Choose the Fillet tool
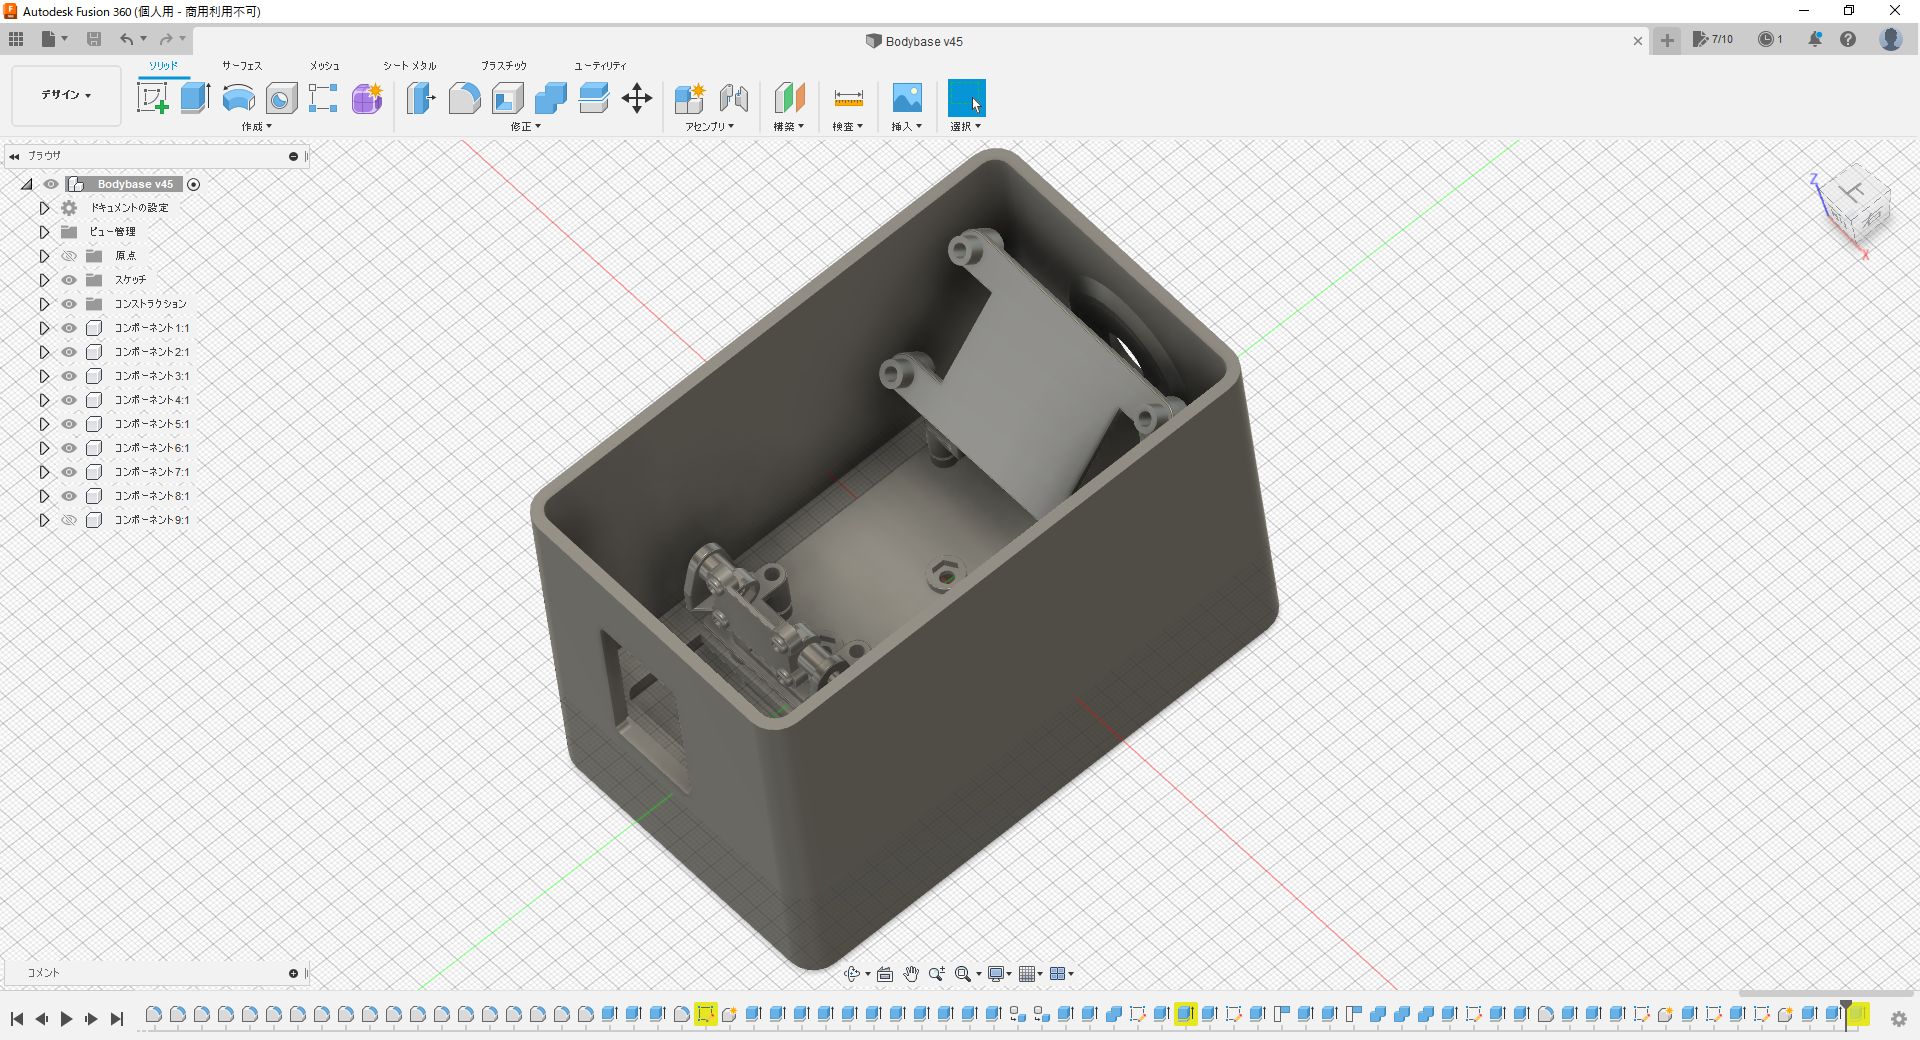The image size is (1920, 1040). [x=464, y=98]
